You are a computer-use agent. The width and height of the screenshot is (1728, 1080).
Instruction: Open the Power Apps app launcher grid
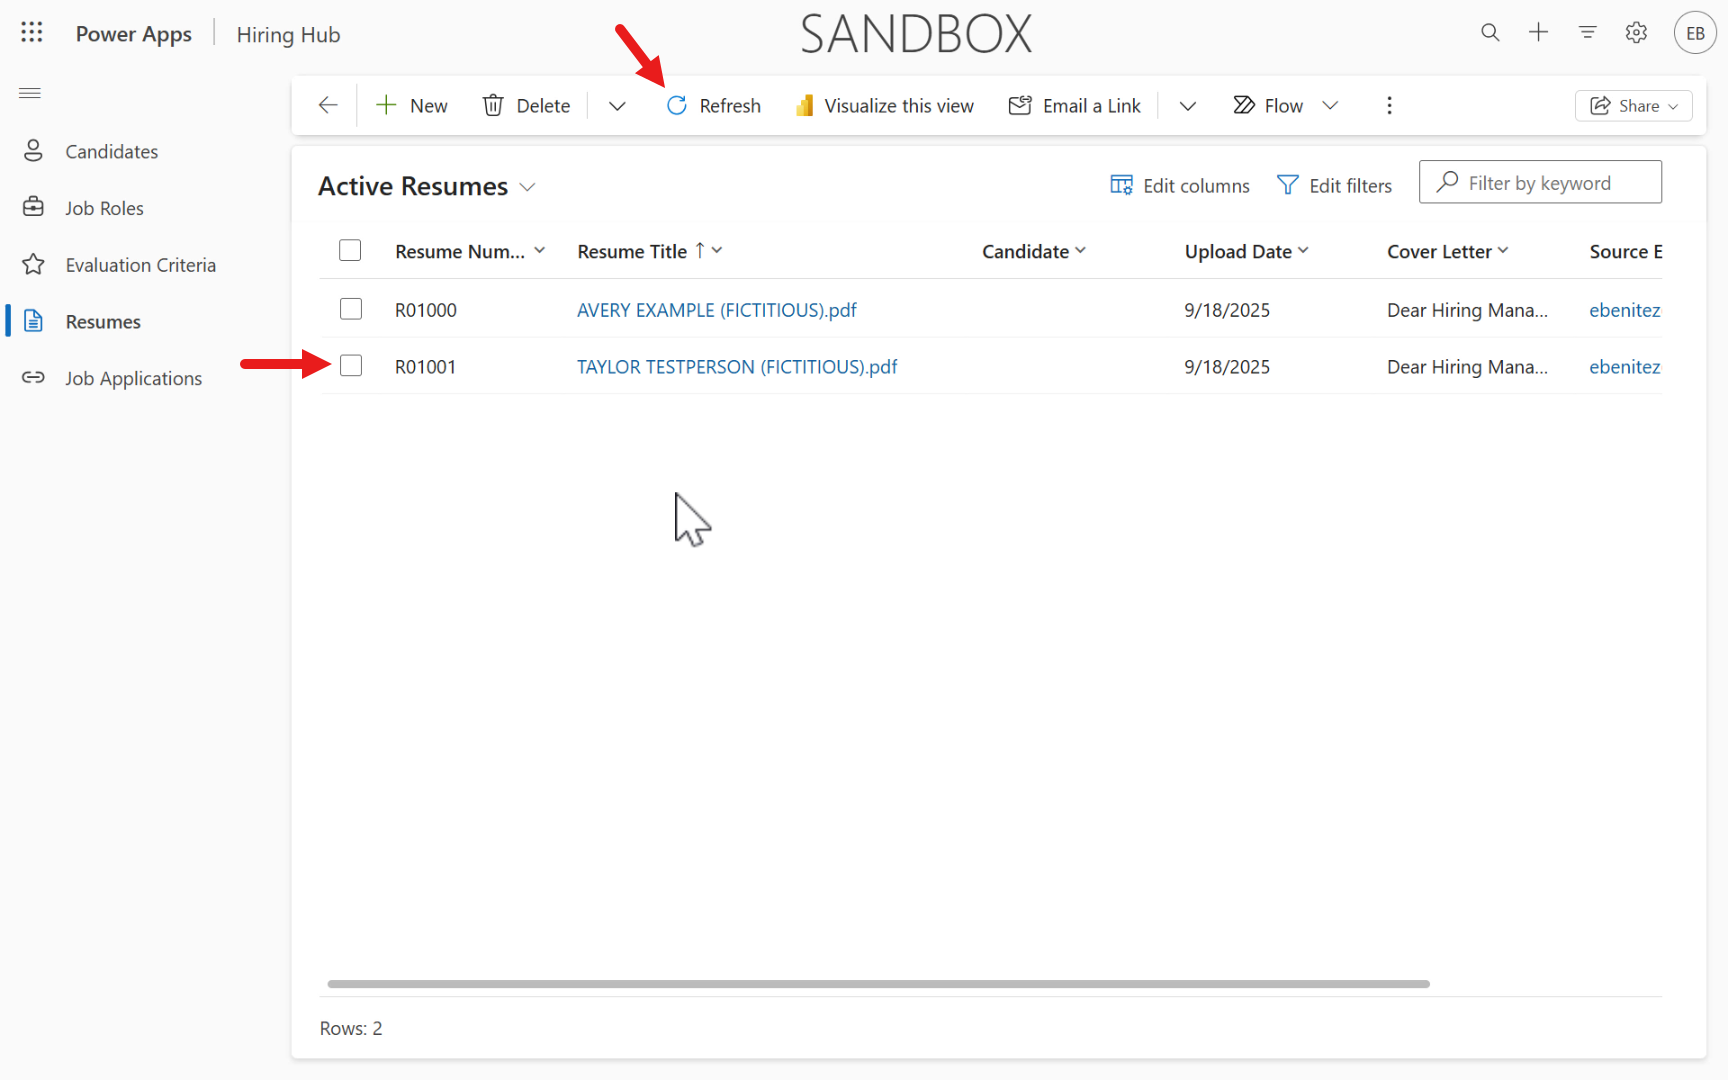32,33
